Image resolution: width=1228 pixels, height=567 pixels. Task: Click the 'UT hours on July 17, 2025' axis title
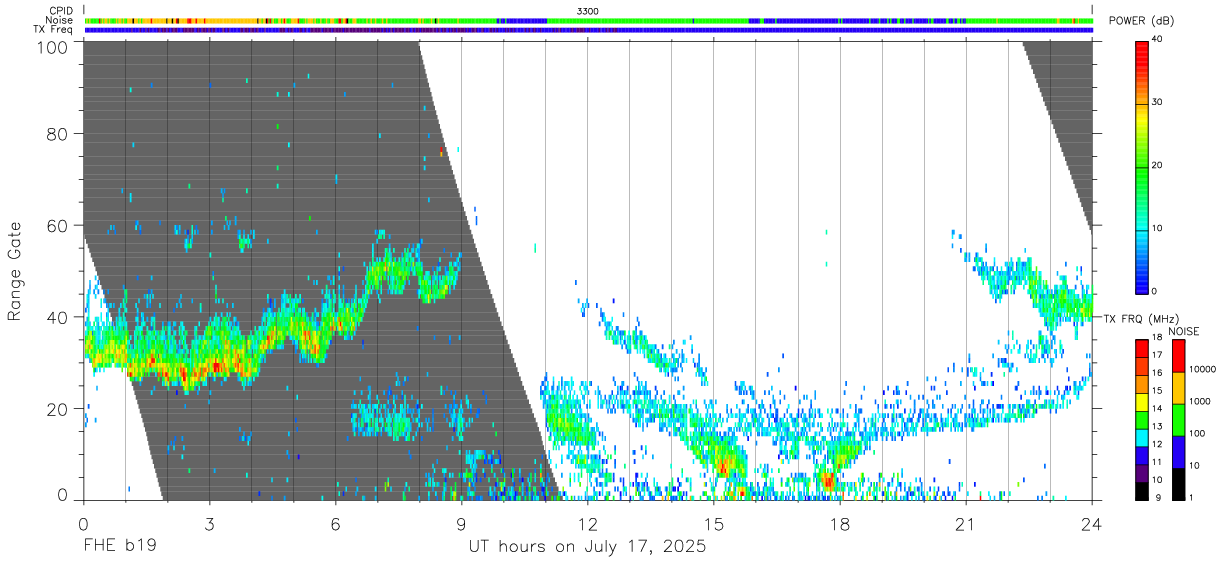point(587,547)
